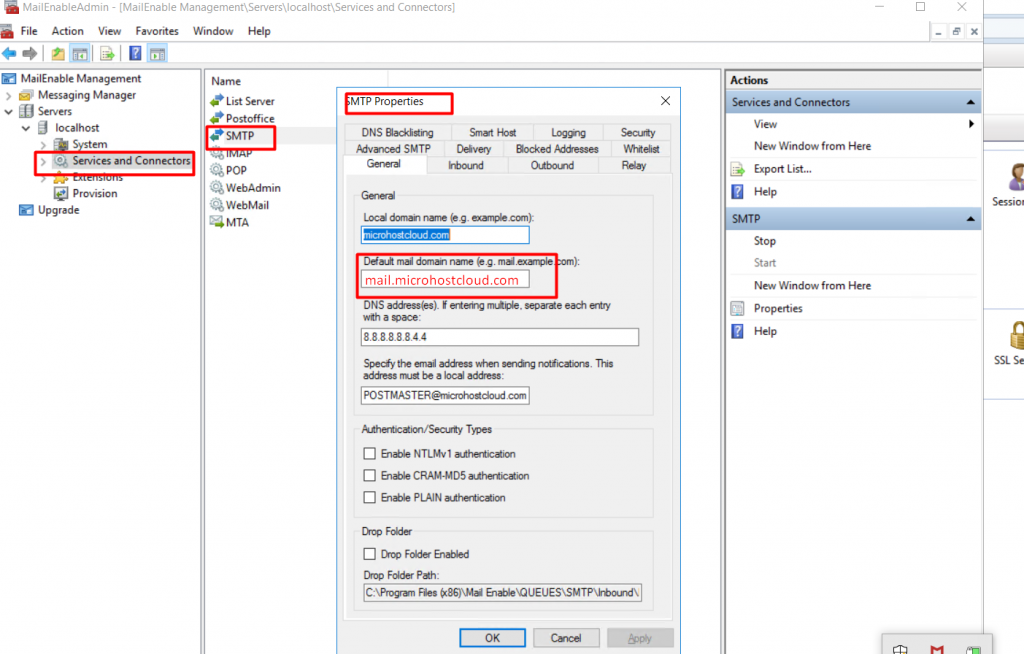Collapse the Services and Connectors actions section

[x=970, y=103]
